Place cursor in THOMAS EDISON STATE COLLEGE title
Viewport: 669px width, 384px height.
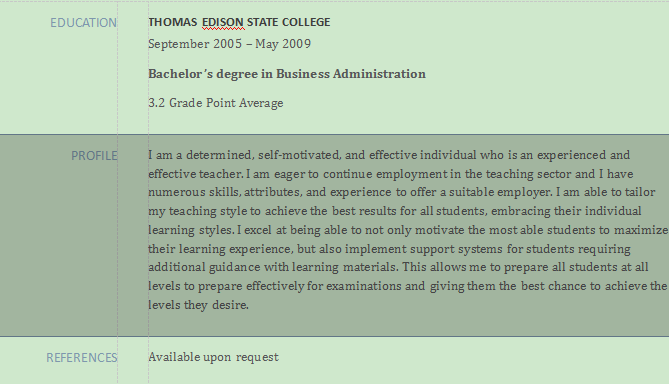tap(239, 22)
